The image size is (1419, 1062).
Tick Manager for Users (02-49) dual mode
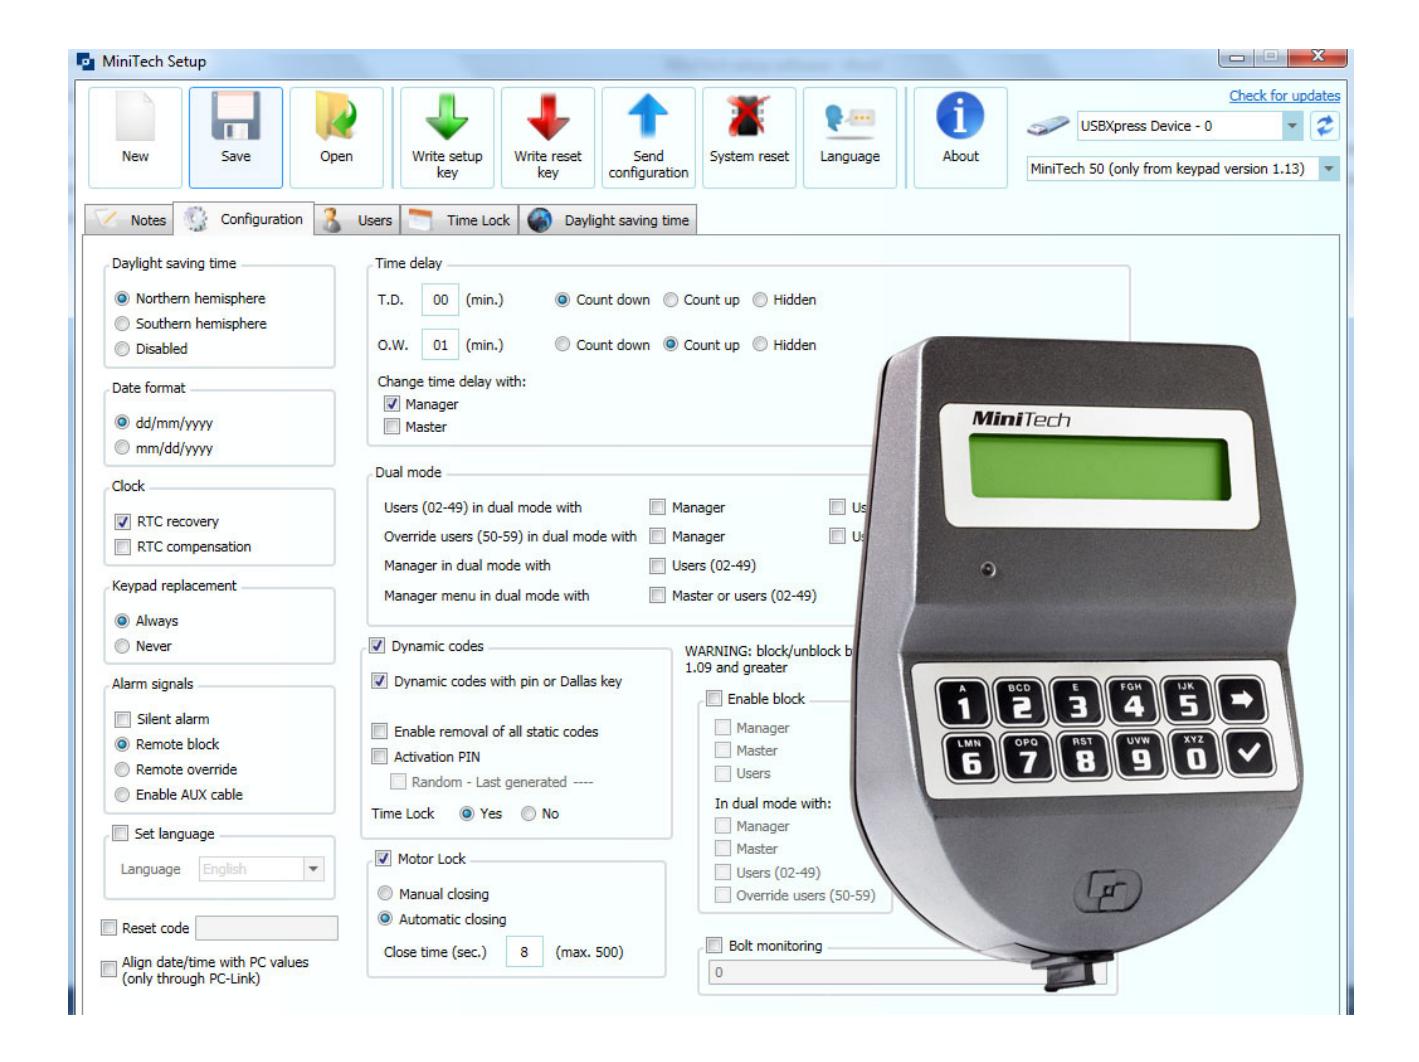(657, 508)
